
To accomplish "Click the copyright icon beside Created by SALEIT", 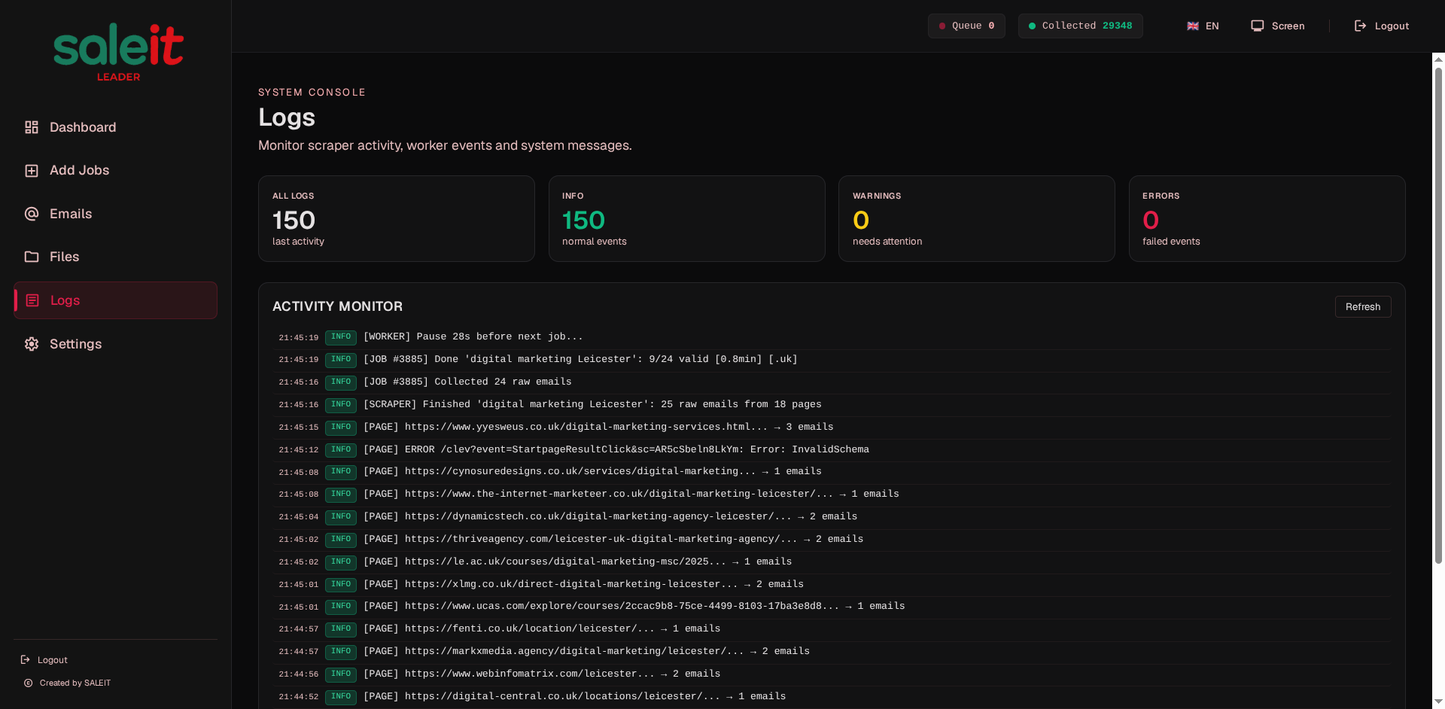I will click(28, 683).
